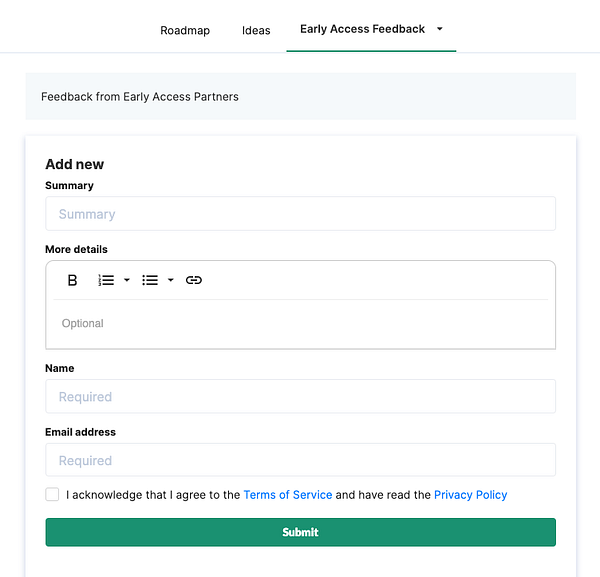Viewport: 600px width, 577px height.
Task: Focus the Summary input field
Action: tap(300, 214)
